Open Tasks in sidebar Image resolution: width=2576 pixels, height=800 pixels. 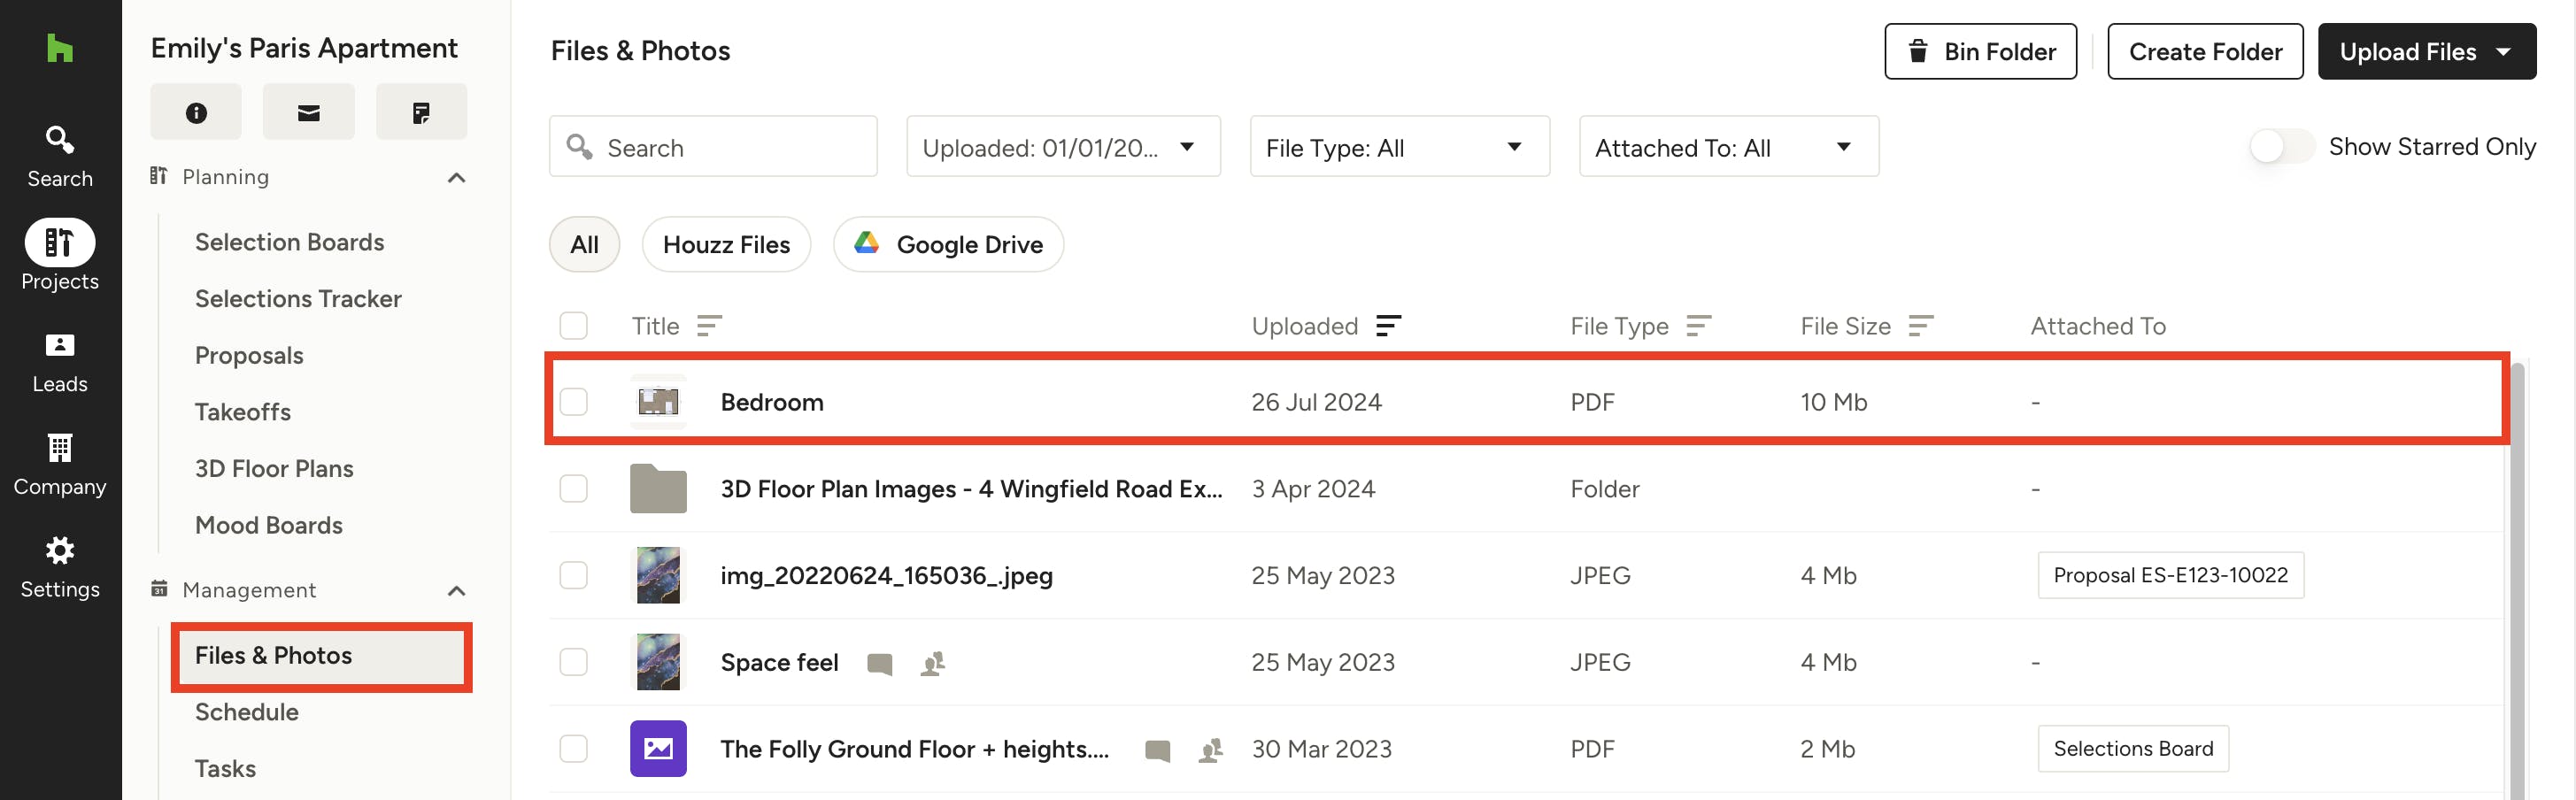(x=225, y=769)
